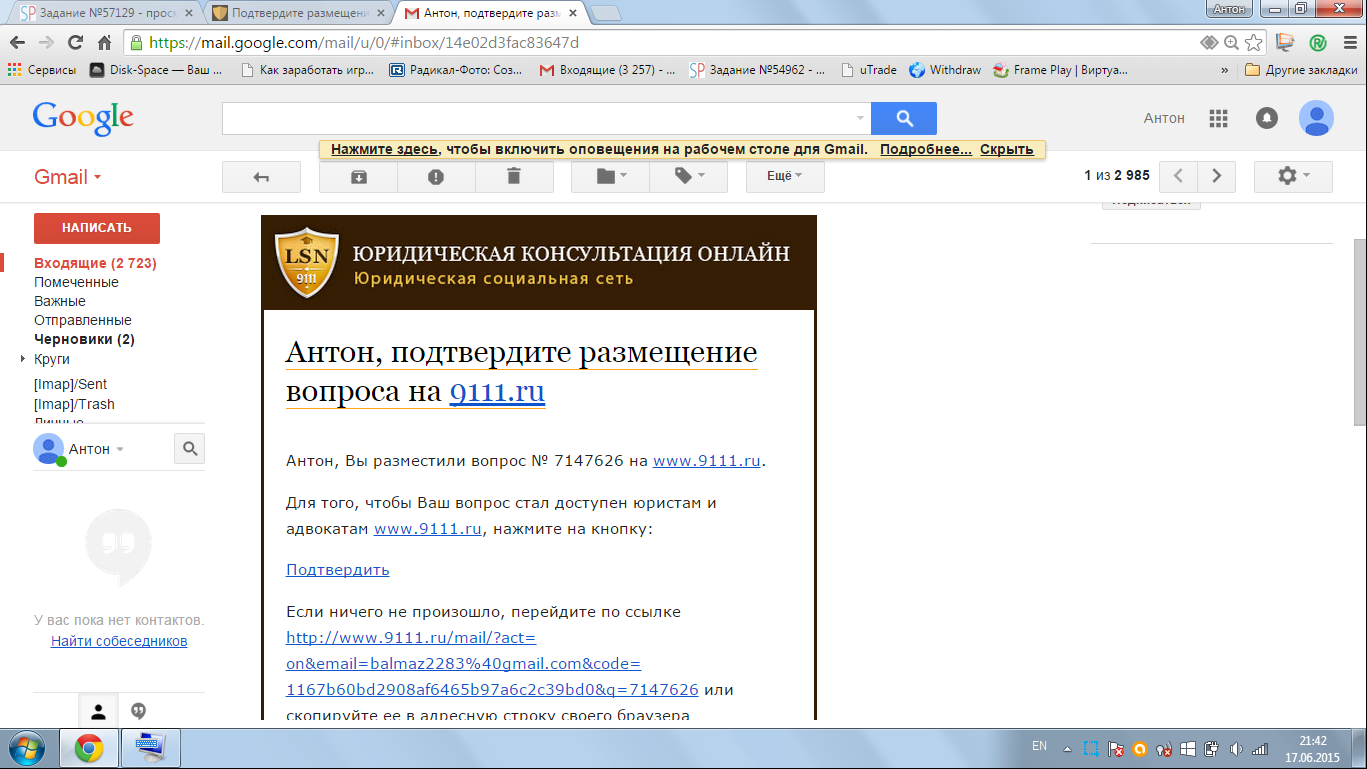Open the Move to folder dropdown

click(x=610, y=176)
